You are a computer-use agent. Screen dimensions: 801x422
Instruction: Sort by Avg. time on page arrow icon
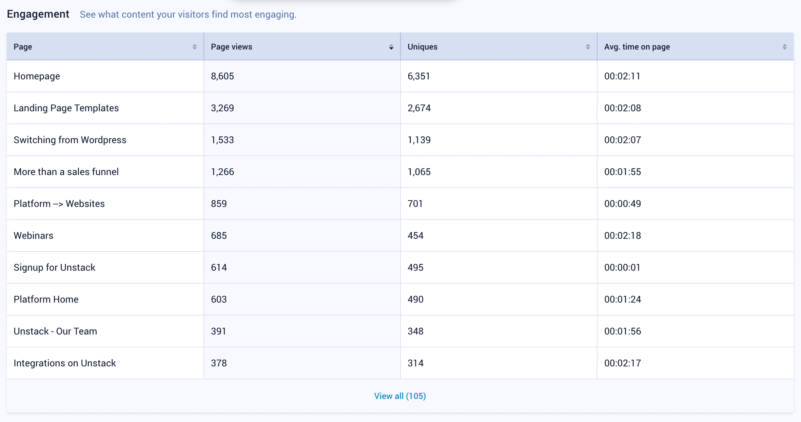[x=785, y=47]
